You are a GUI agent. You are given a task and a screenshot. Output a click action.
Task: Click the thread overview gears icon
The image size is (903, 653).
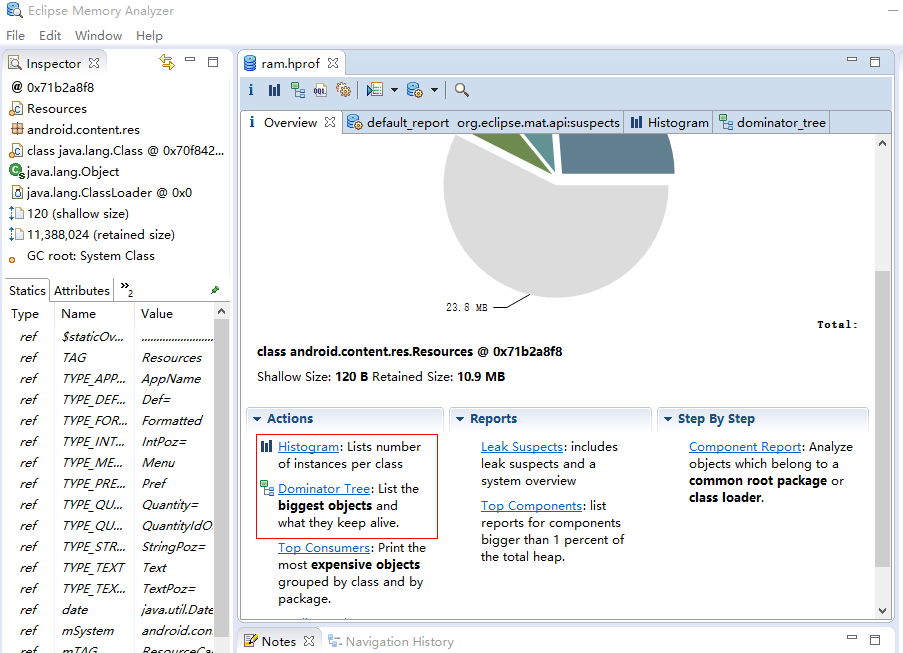pyautogui.click(x=344, y=90)
